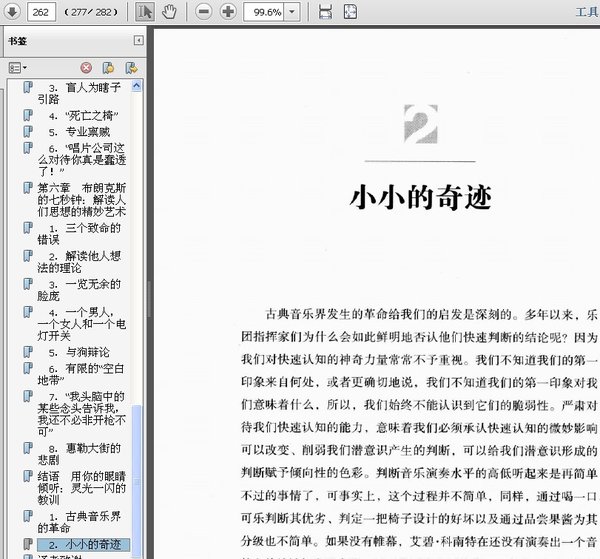Click bookmark icon beside 第六章 entry
Viewport: 600px width, 559px height.
[x=28, y=188]
